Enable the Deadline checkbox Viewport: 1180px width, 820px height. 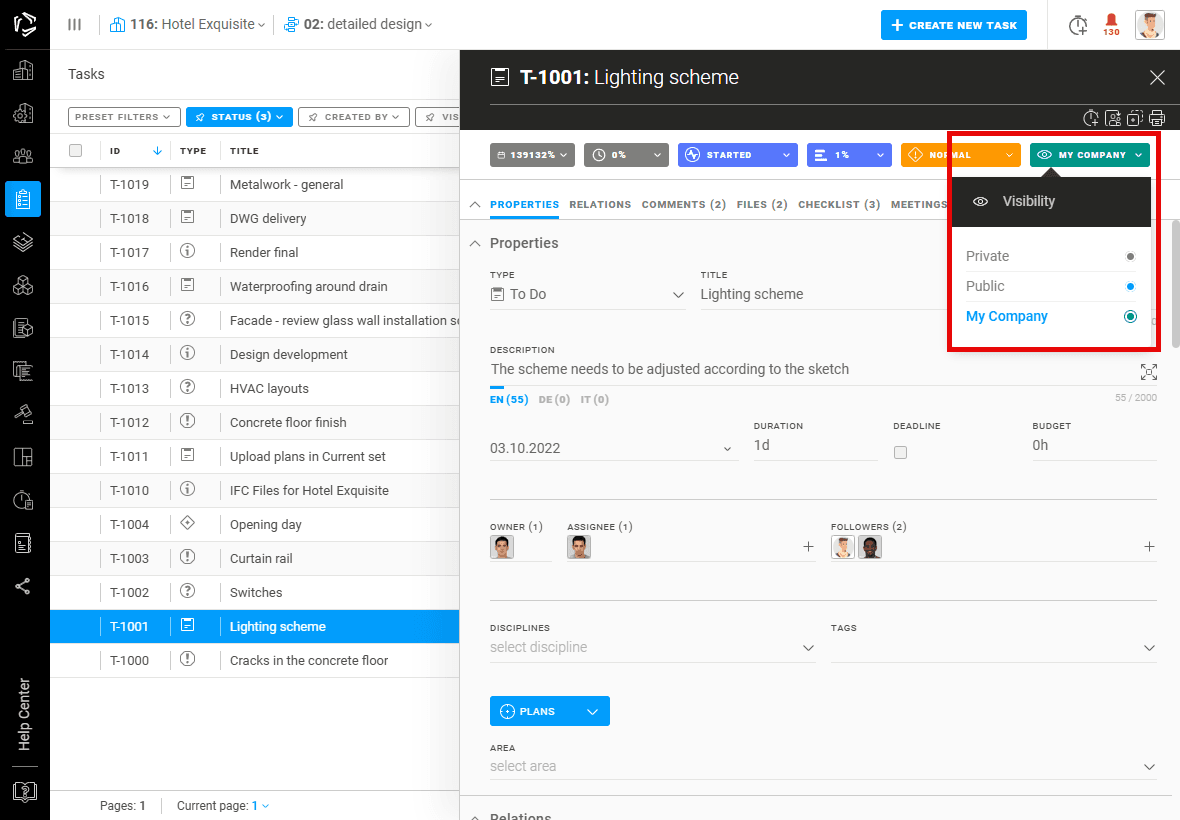pos(900,452)
